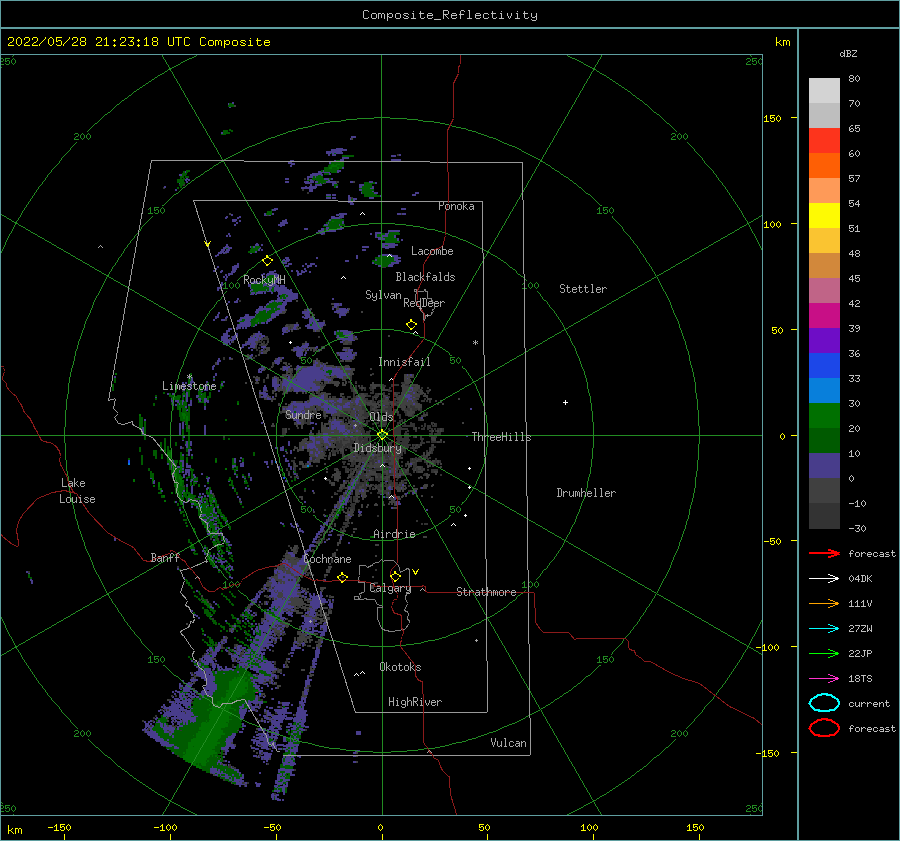Viewport: 900px width, 841px height.
Task: Click the Didsbury city label
Action: (377, 448)
